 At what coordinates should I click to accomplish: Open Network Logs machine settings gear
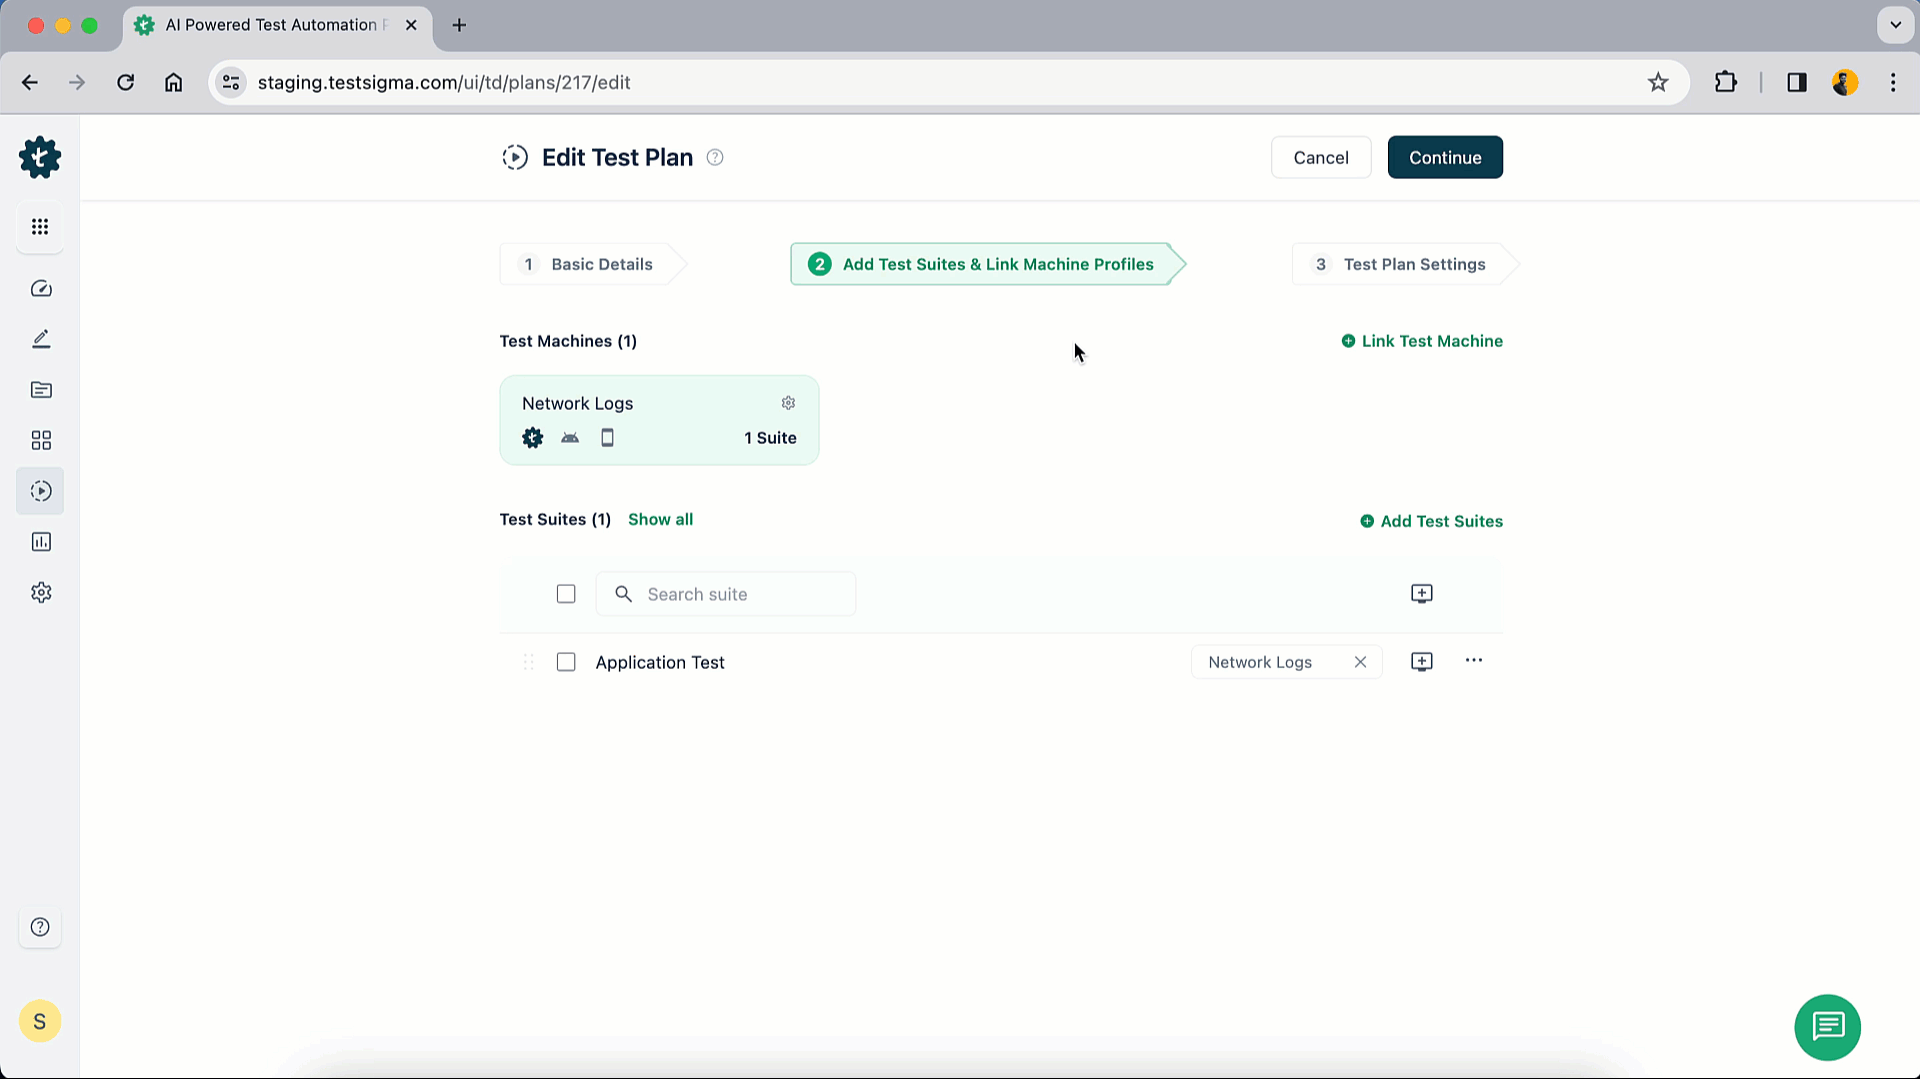(x=788, y=403)
